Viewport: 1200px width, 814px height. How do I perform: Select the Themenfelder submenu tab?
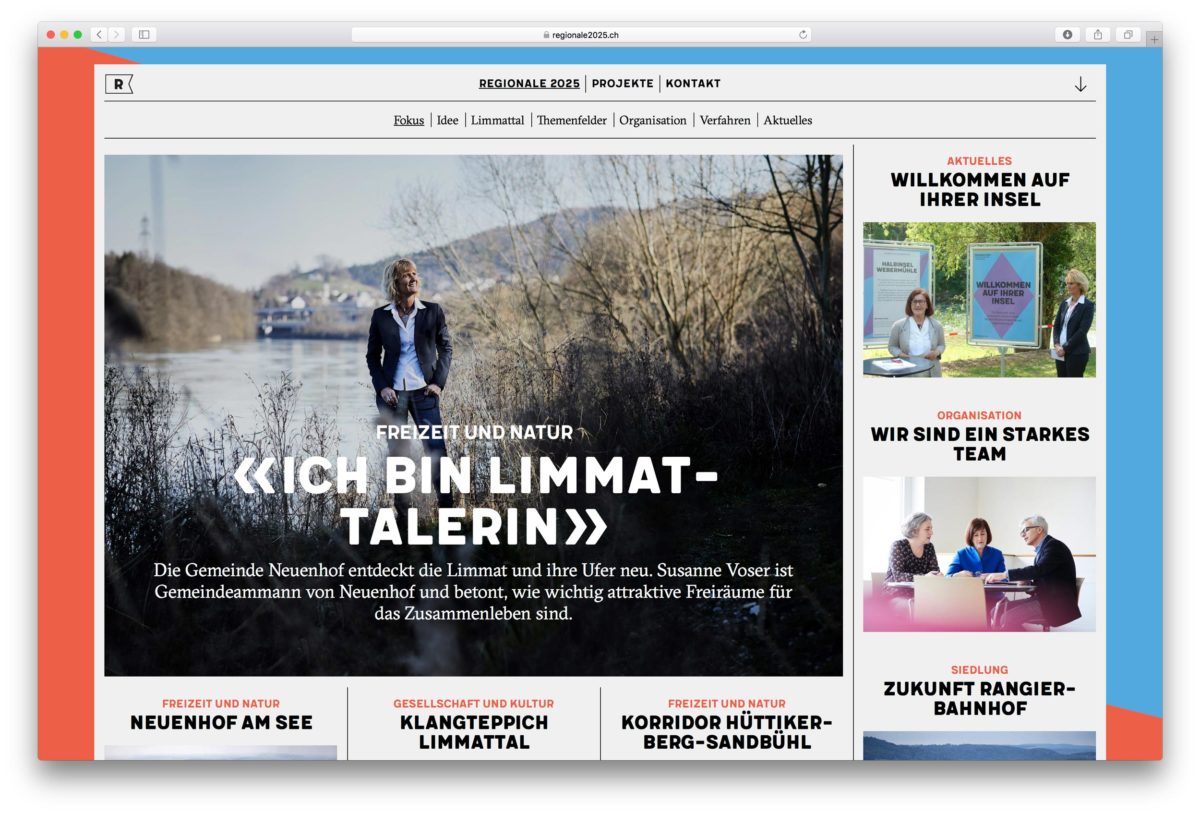point(571,120)
